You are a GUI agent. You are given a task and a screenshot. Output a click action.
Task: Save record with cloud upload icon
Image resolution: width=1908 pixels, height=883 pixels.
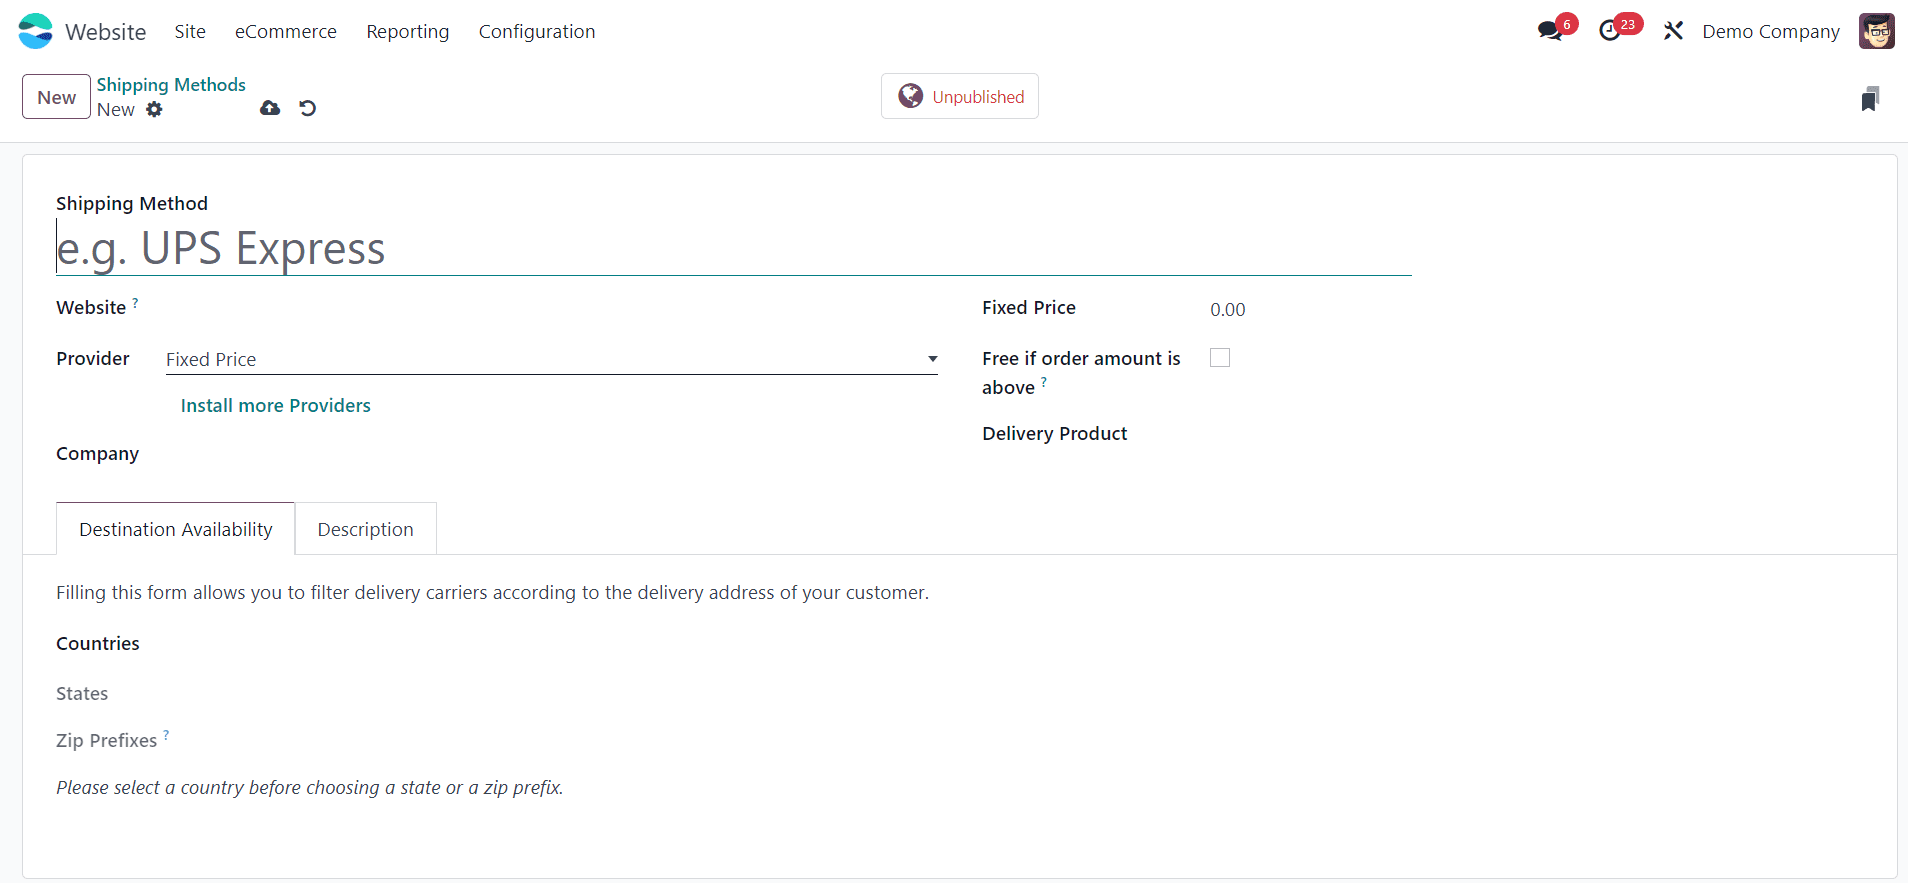coord(270,108)
